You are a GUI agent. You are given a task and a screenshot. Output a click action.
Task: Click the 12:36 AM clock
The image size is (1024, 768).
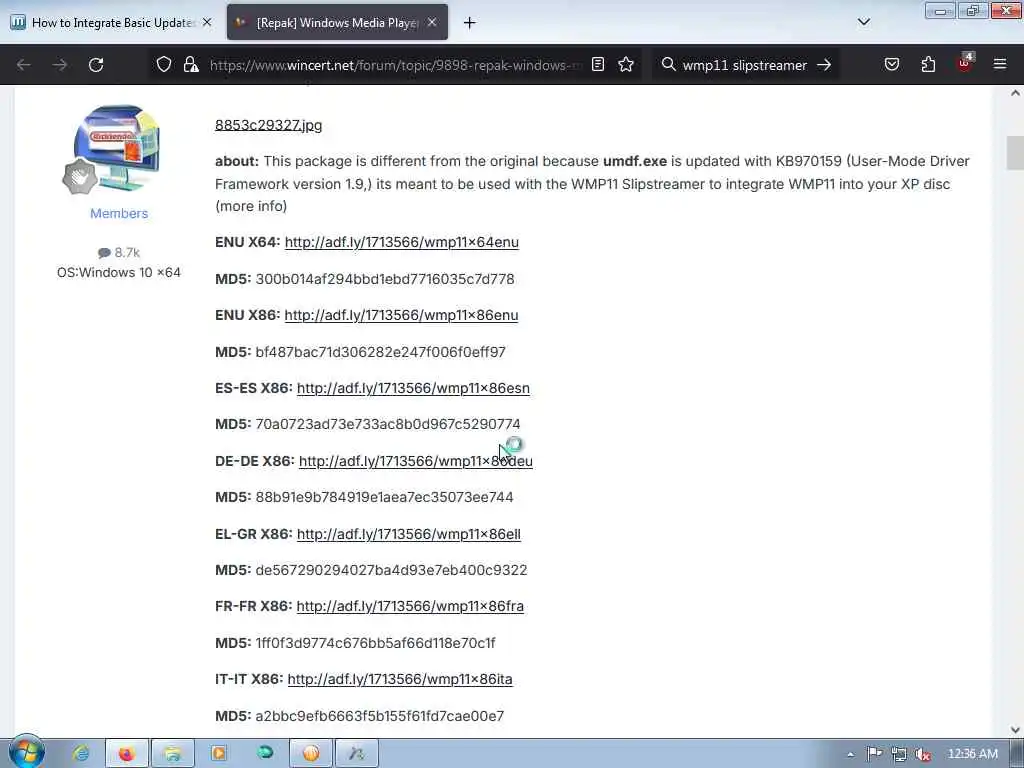coord(972,754)
